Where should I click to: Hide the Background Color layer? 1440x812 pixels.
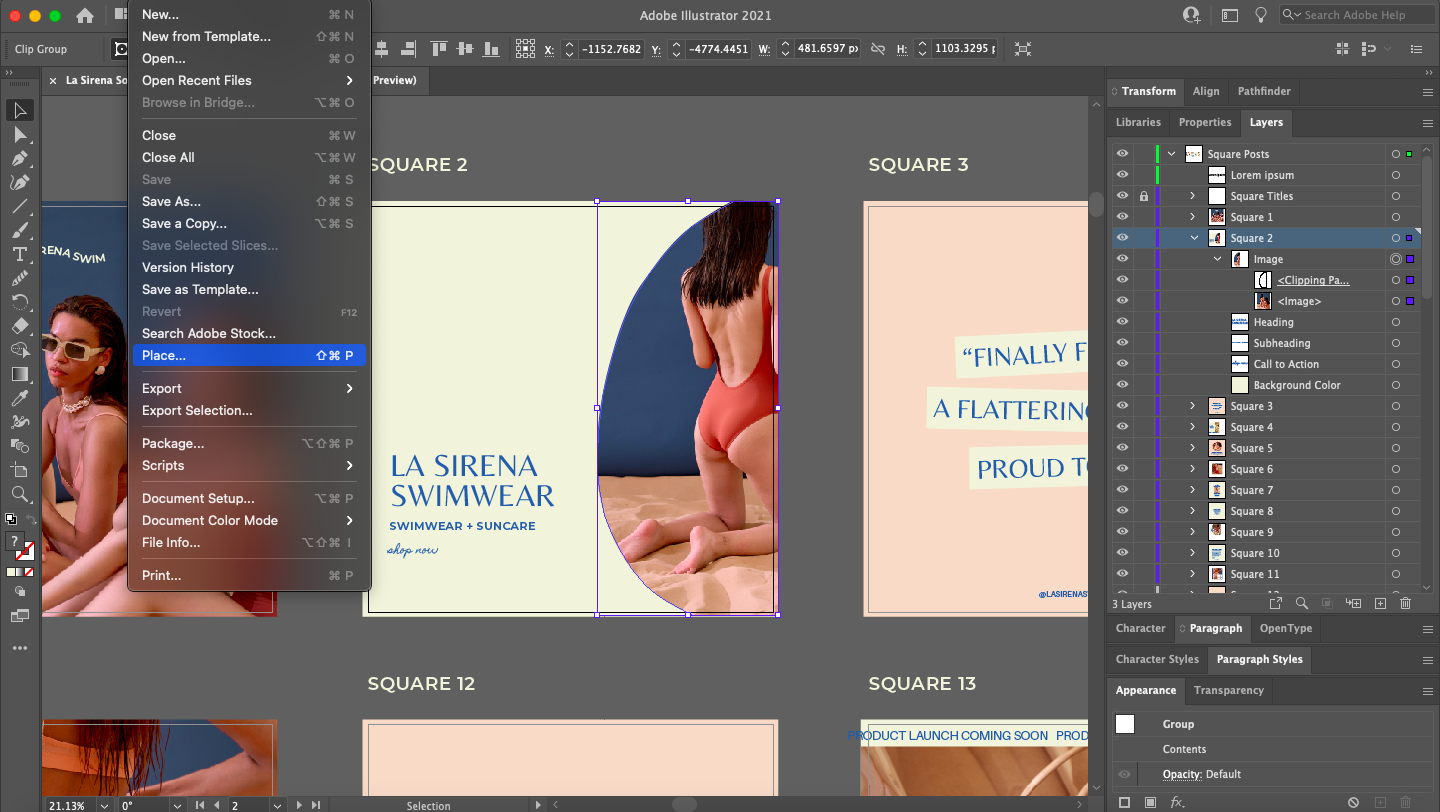(x=1122, y=385)
